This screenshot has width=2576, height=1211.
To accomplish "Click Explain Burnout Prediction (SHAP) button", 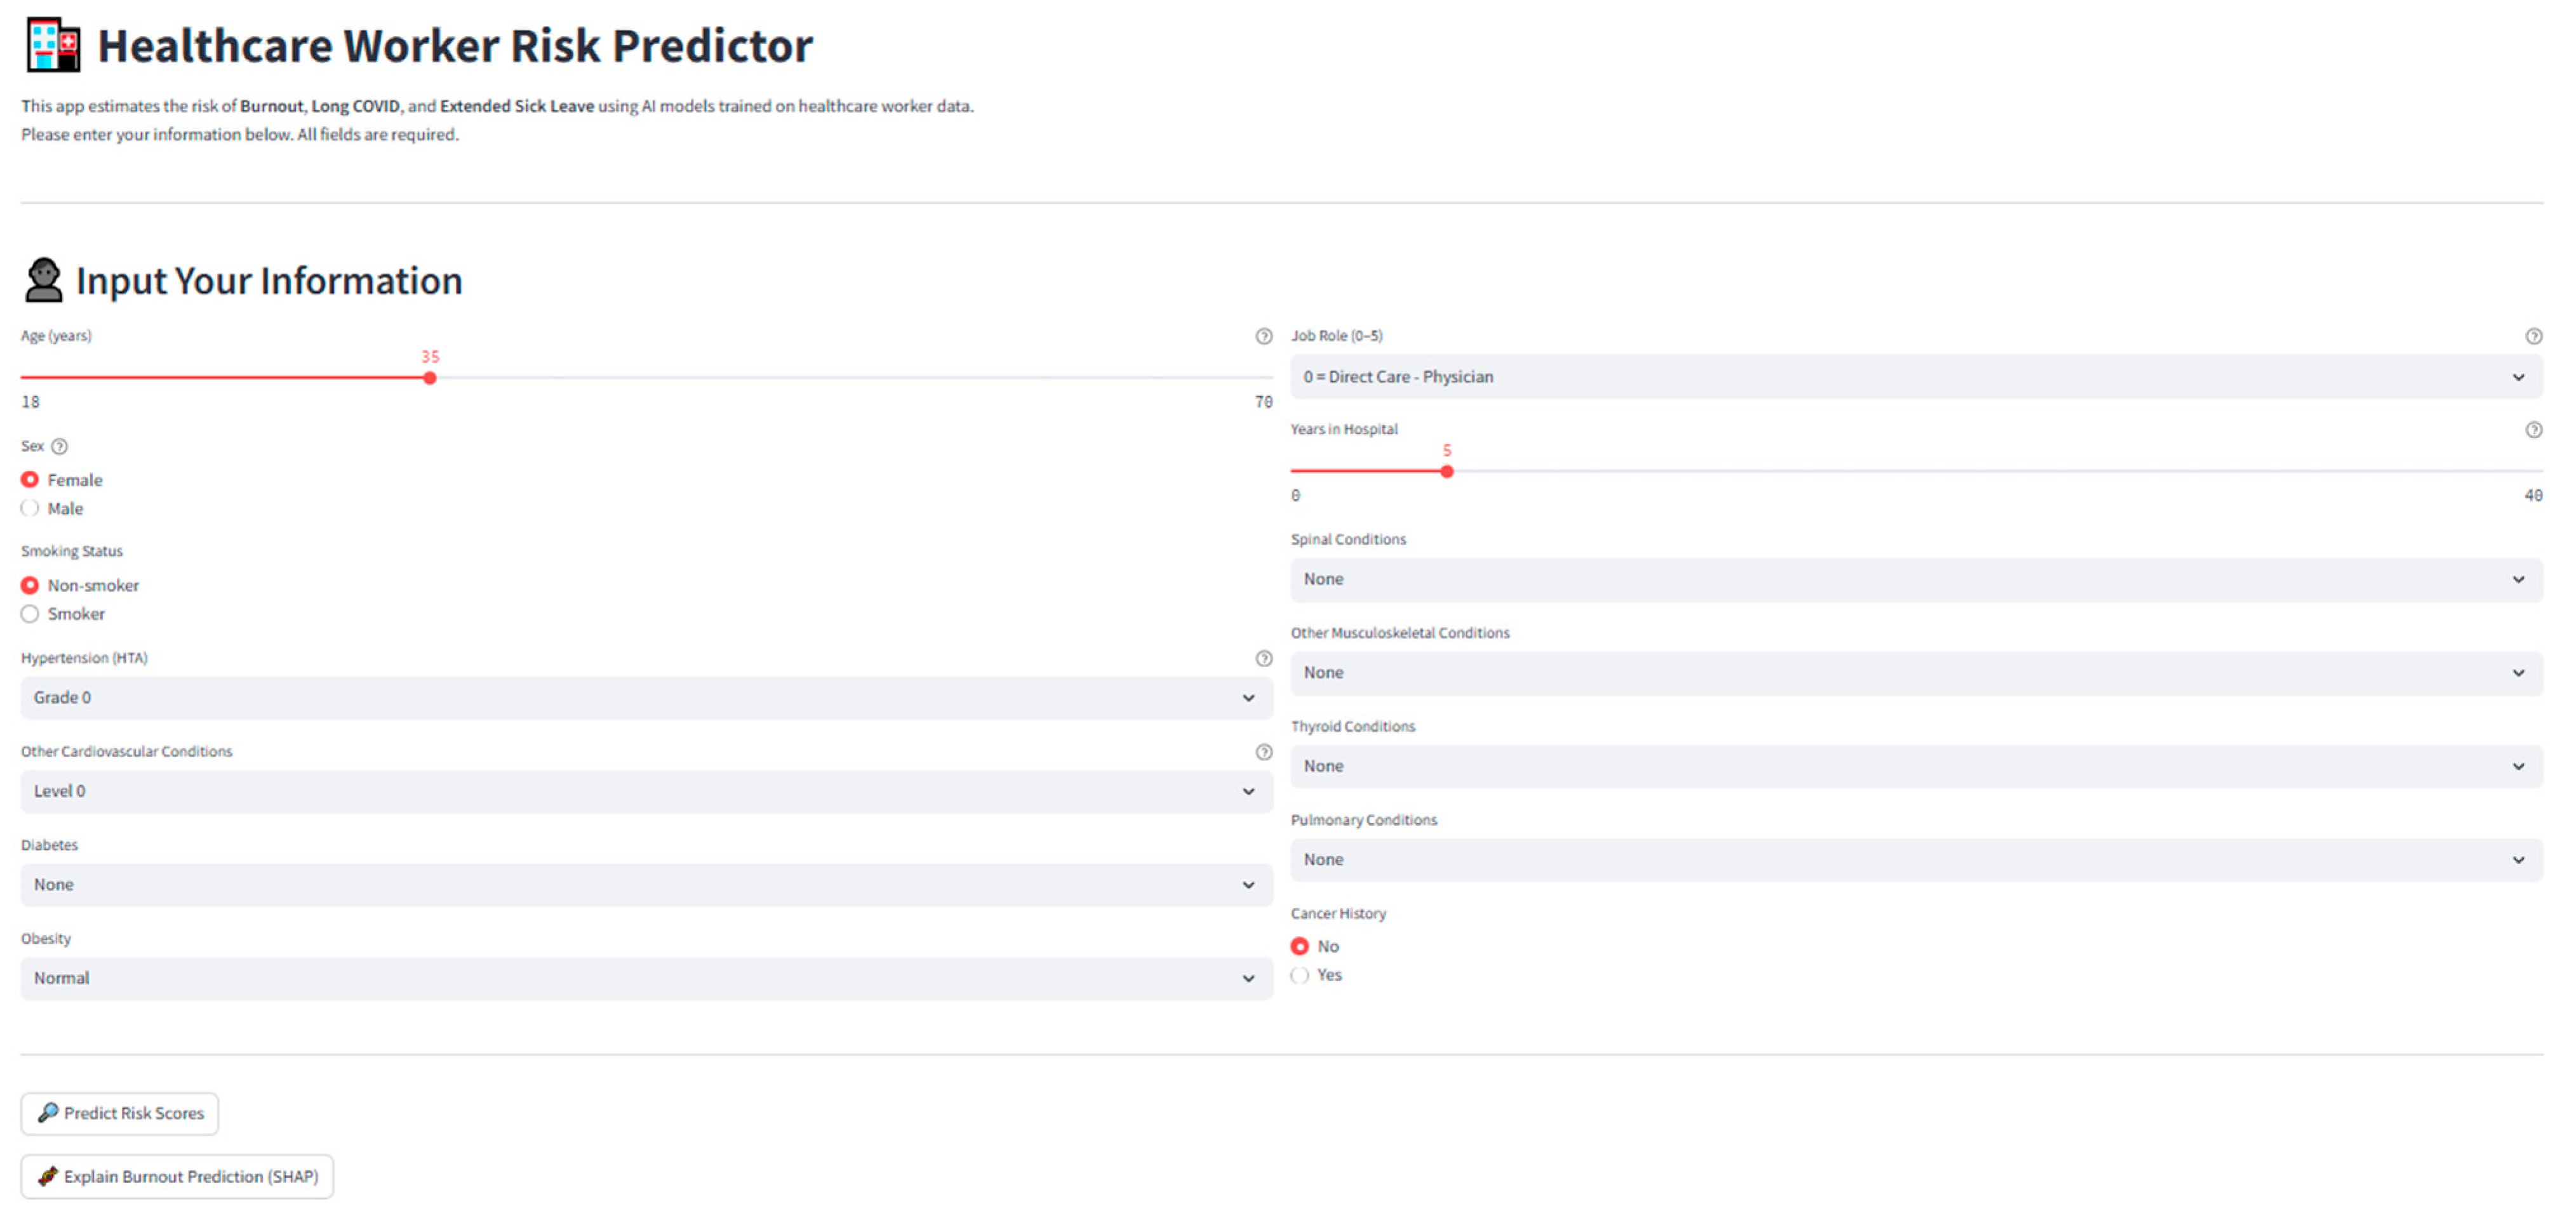I will (x=177, y=1177).
